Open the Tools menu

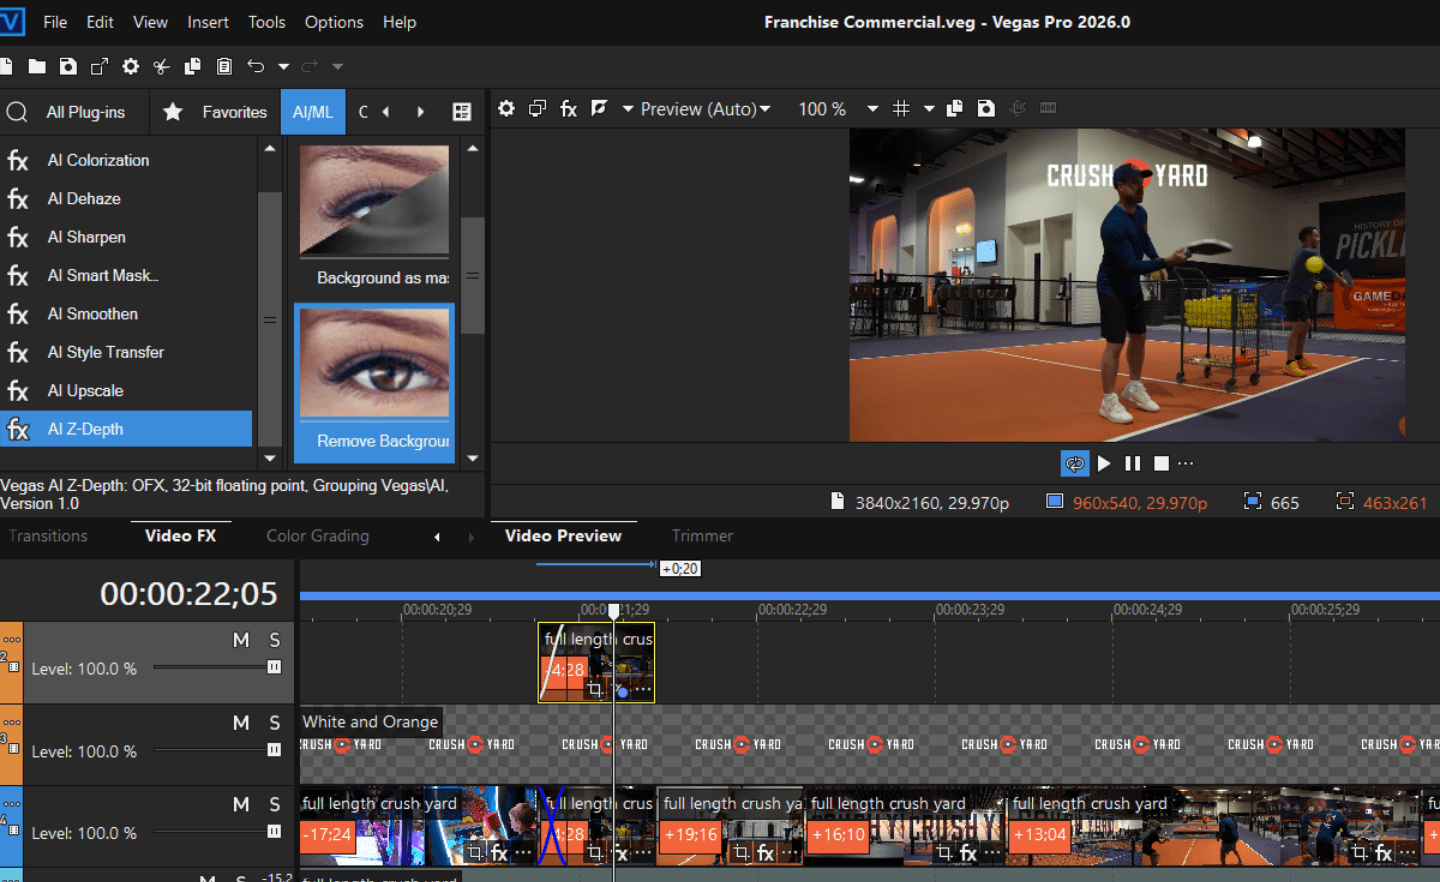(267, 22)
